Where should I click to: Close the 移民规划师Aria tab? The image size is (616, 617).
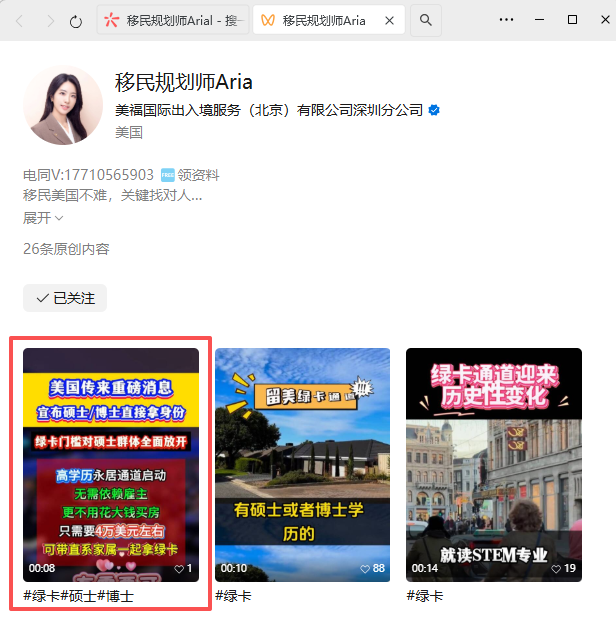[x=389, y=20]
